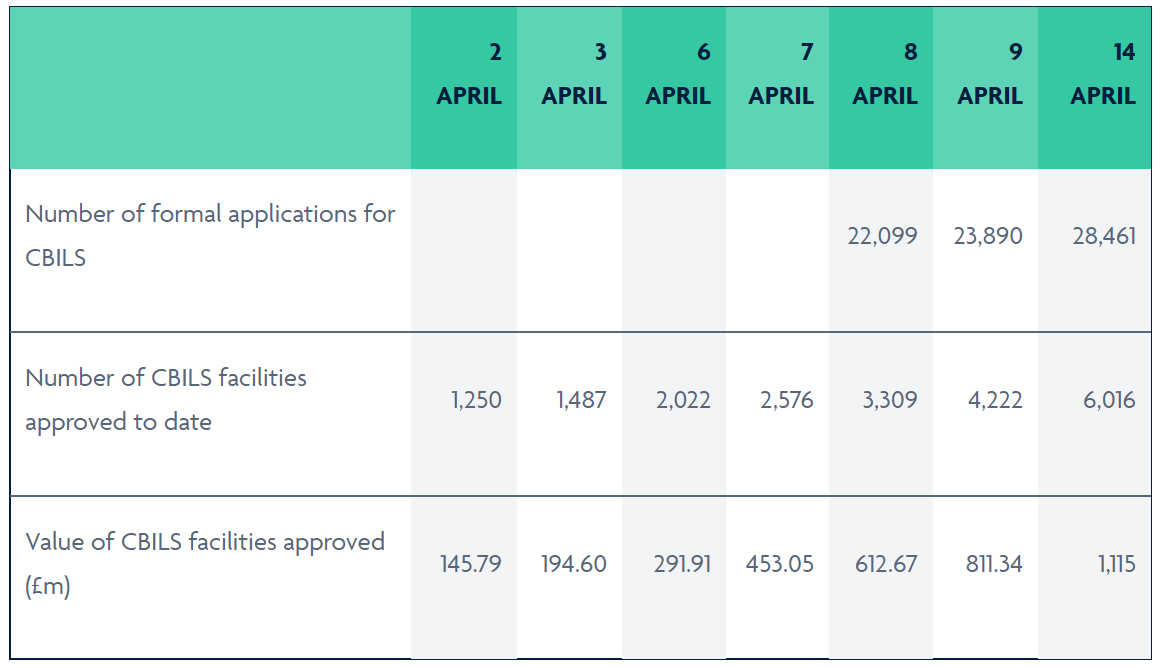
Task: Select the 14 April column header
Action: tap(1103, 75)
